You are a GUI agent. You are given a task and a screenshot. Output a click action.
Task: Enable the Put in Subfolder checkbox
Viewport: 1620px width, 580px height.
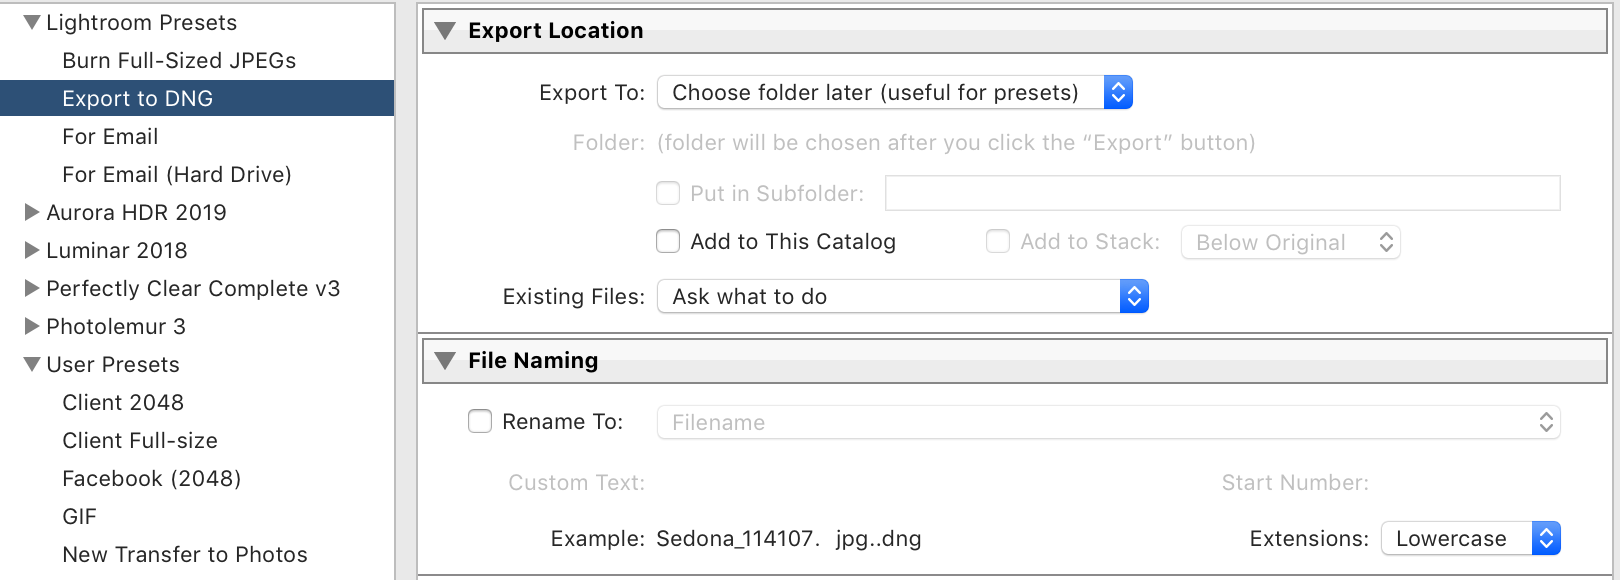(x=668, y=193)
